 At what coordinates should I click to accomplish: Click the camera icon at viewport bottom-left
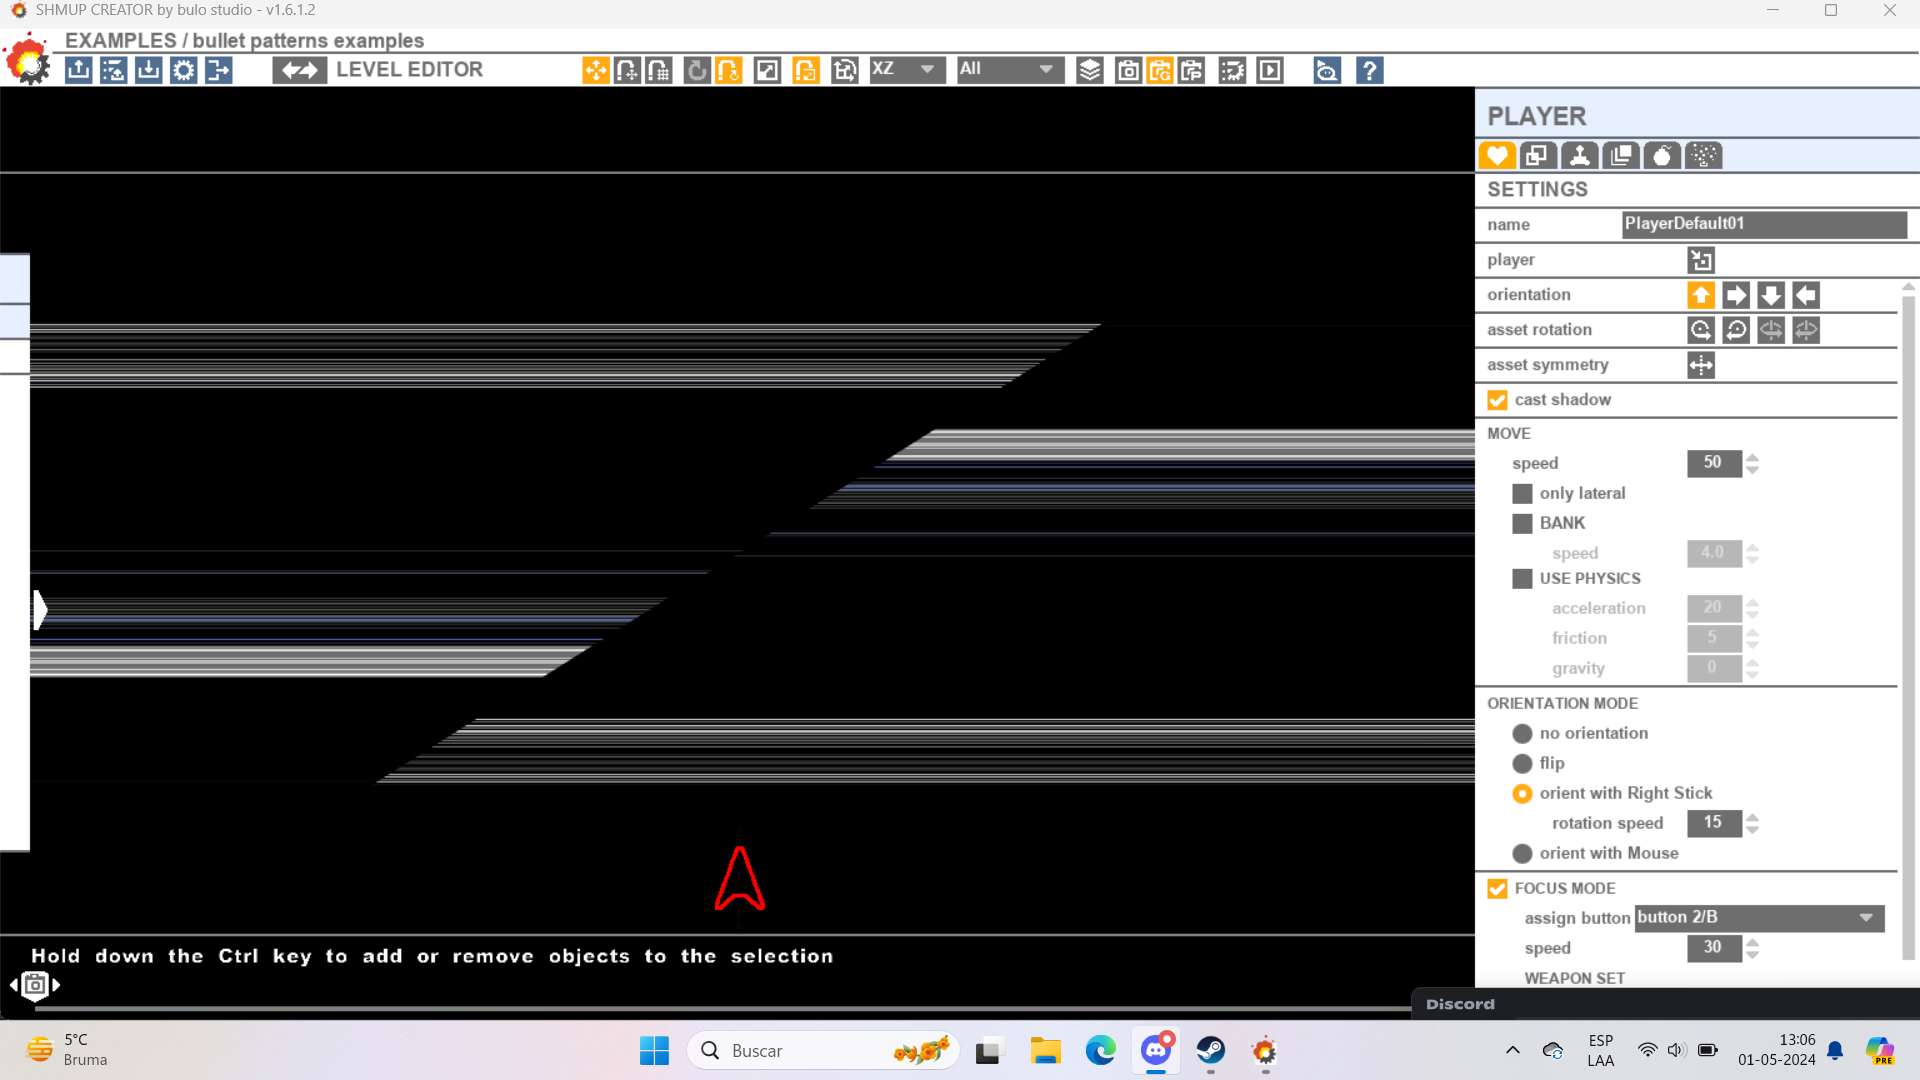click(35, 985)
